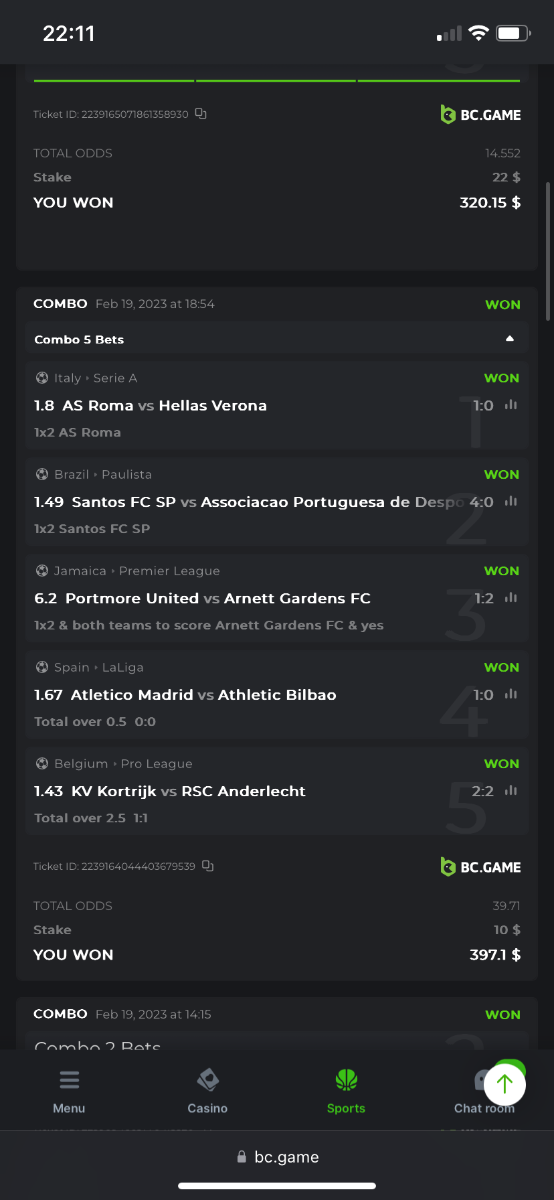Click the vertical scrollbar on the right edge
554x1200 pixels.
[548, 250]
